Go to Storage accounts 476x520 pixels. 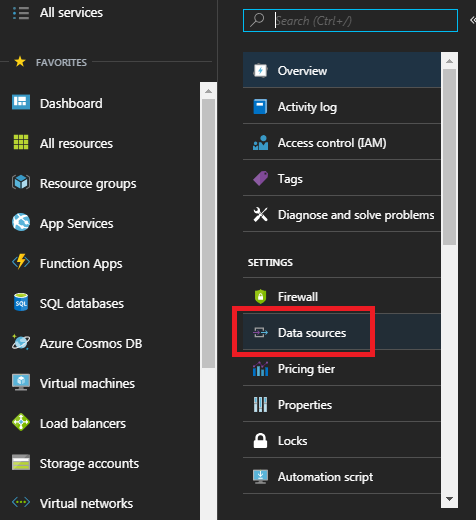(89, 464)
